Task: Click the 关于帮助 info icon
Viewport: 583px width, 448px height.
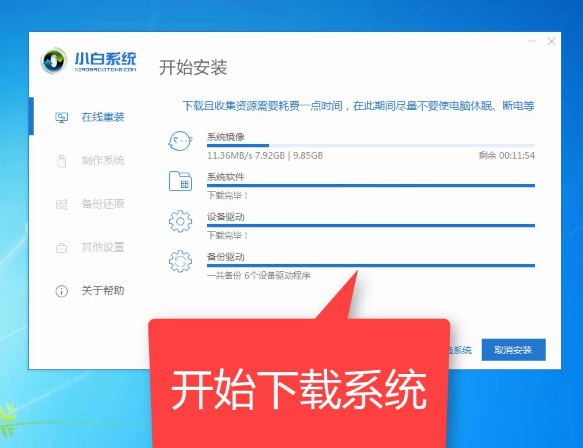Action: (x=61, y=291)
